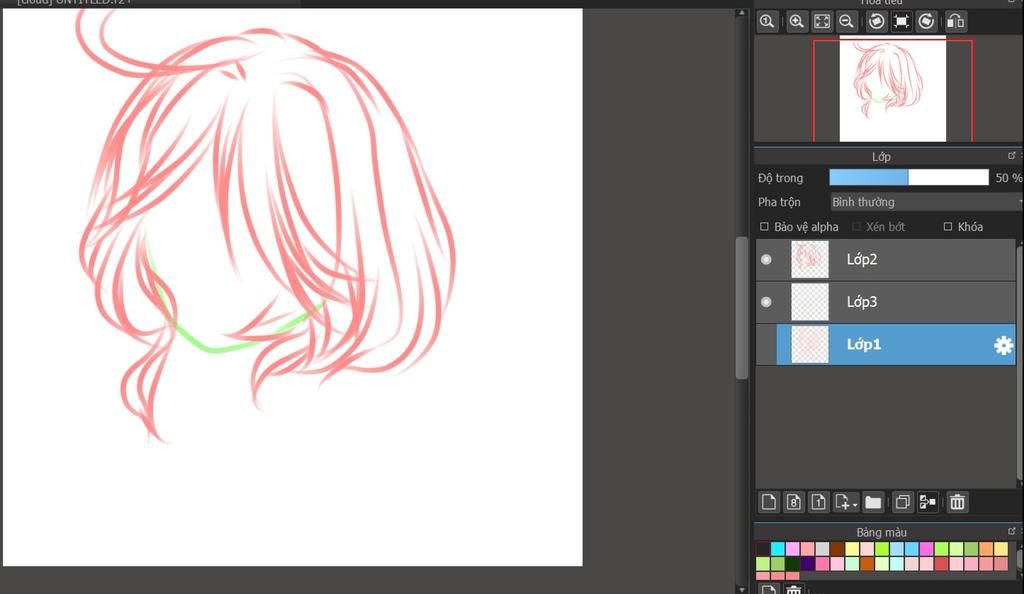1024x594 pixels.
Task: Adjust the Độ trong opacity slider
Action: pyautogui.click(x=908, y=178)
